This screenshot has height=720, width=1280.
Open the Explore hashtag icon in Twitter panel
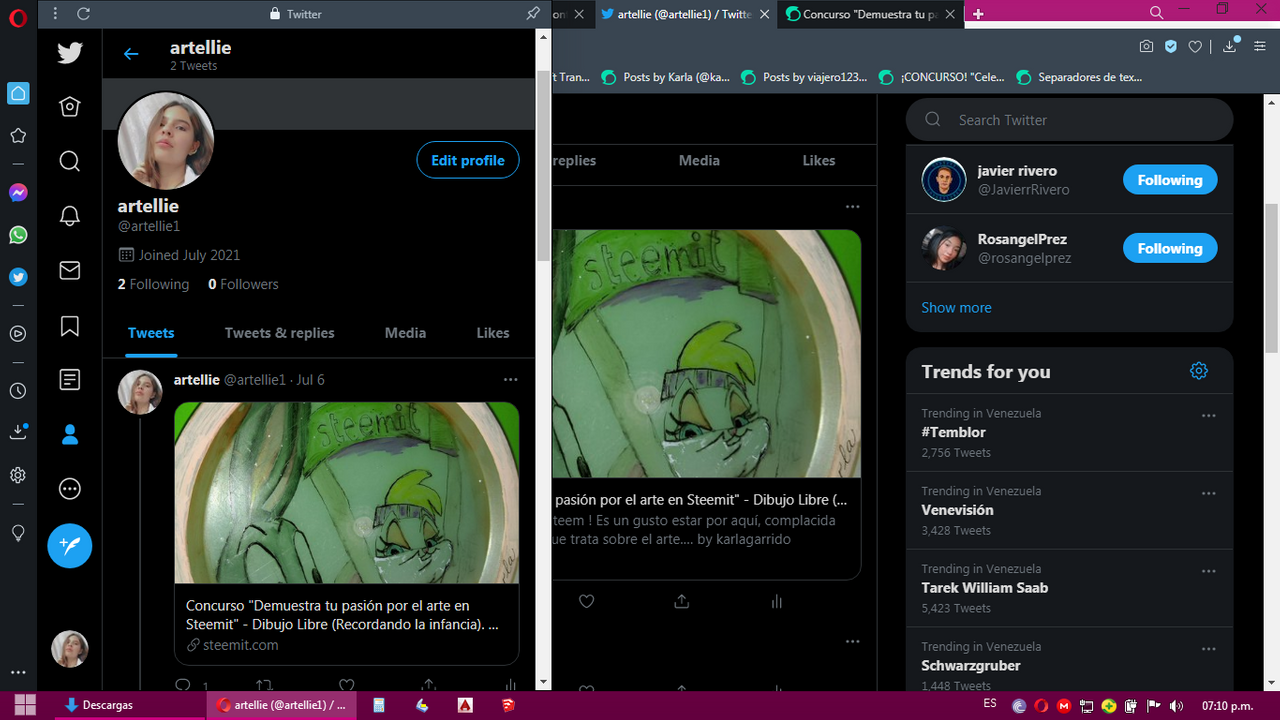[70, 161]
